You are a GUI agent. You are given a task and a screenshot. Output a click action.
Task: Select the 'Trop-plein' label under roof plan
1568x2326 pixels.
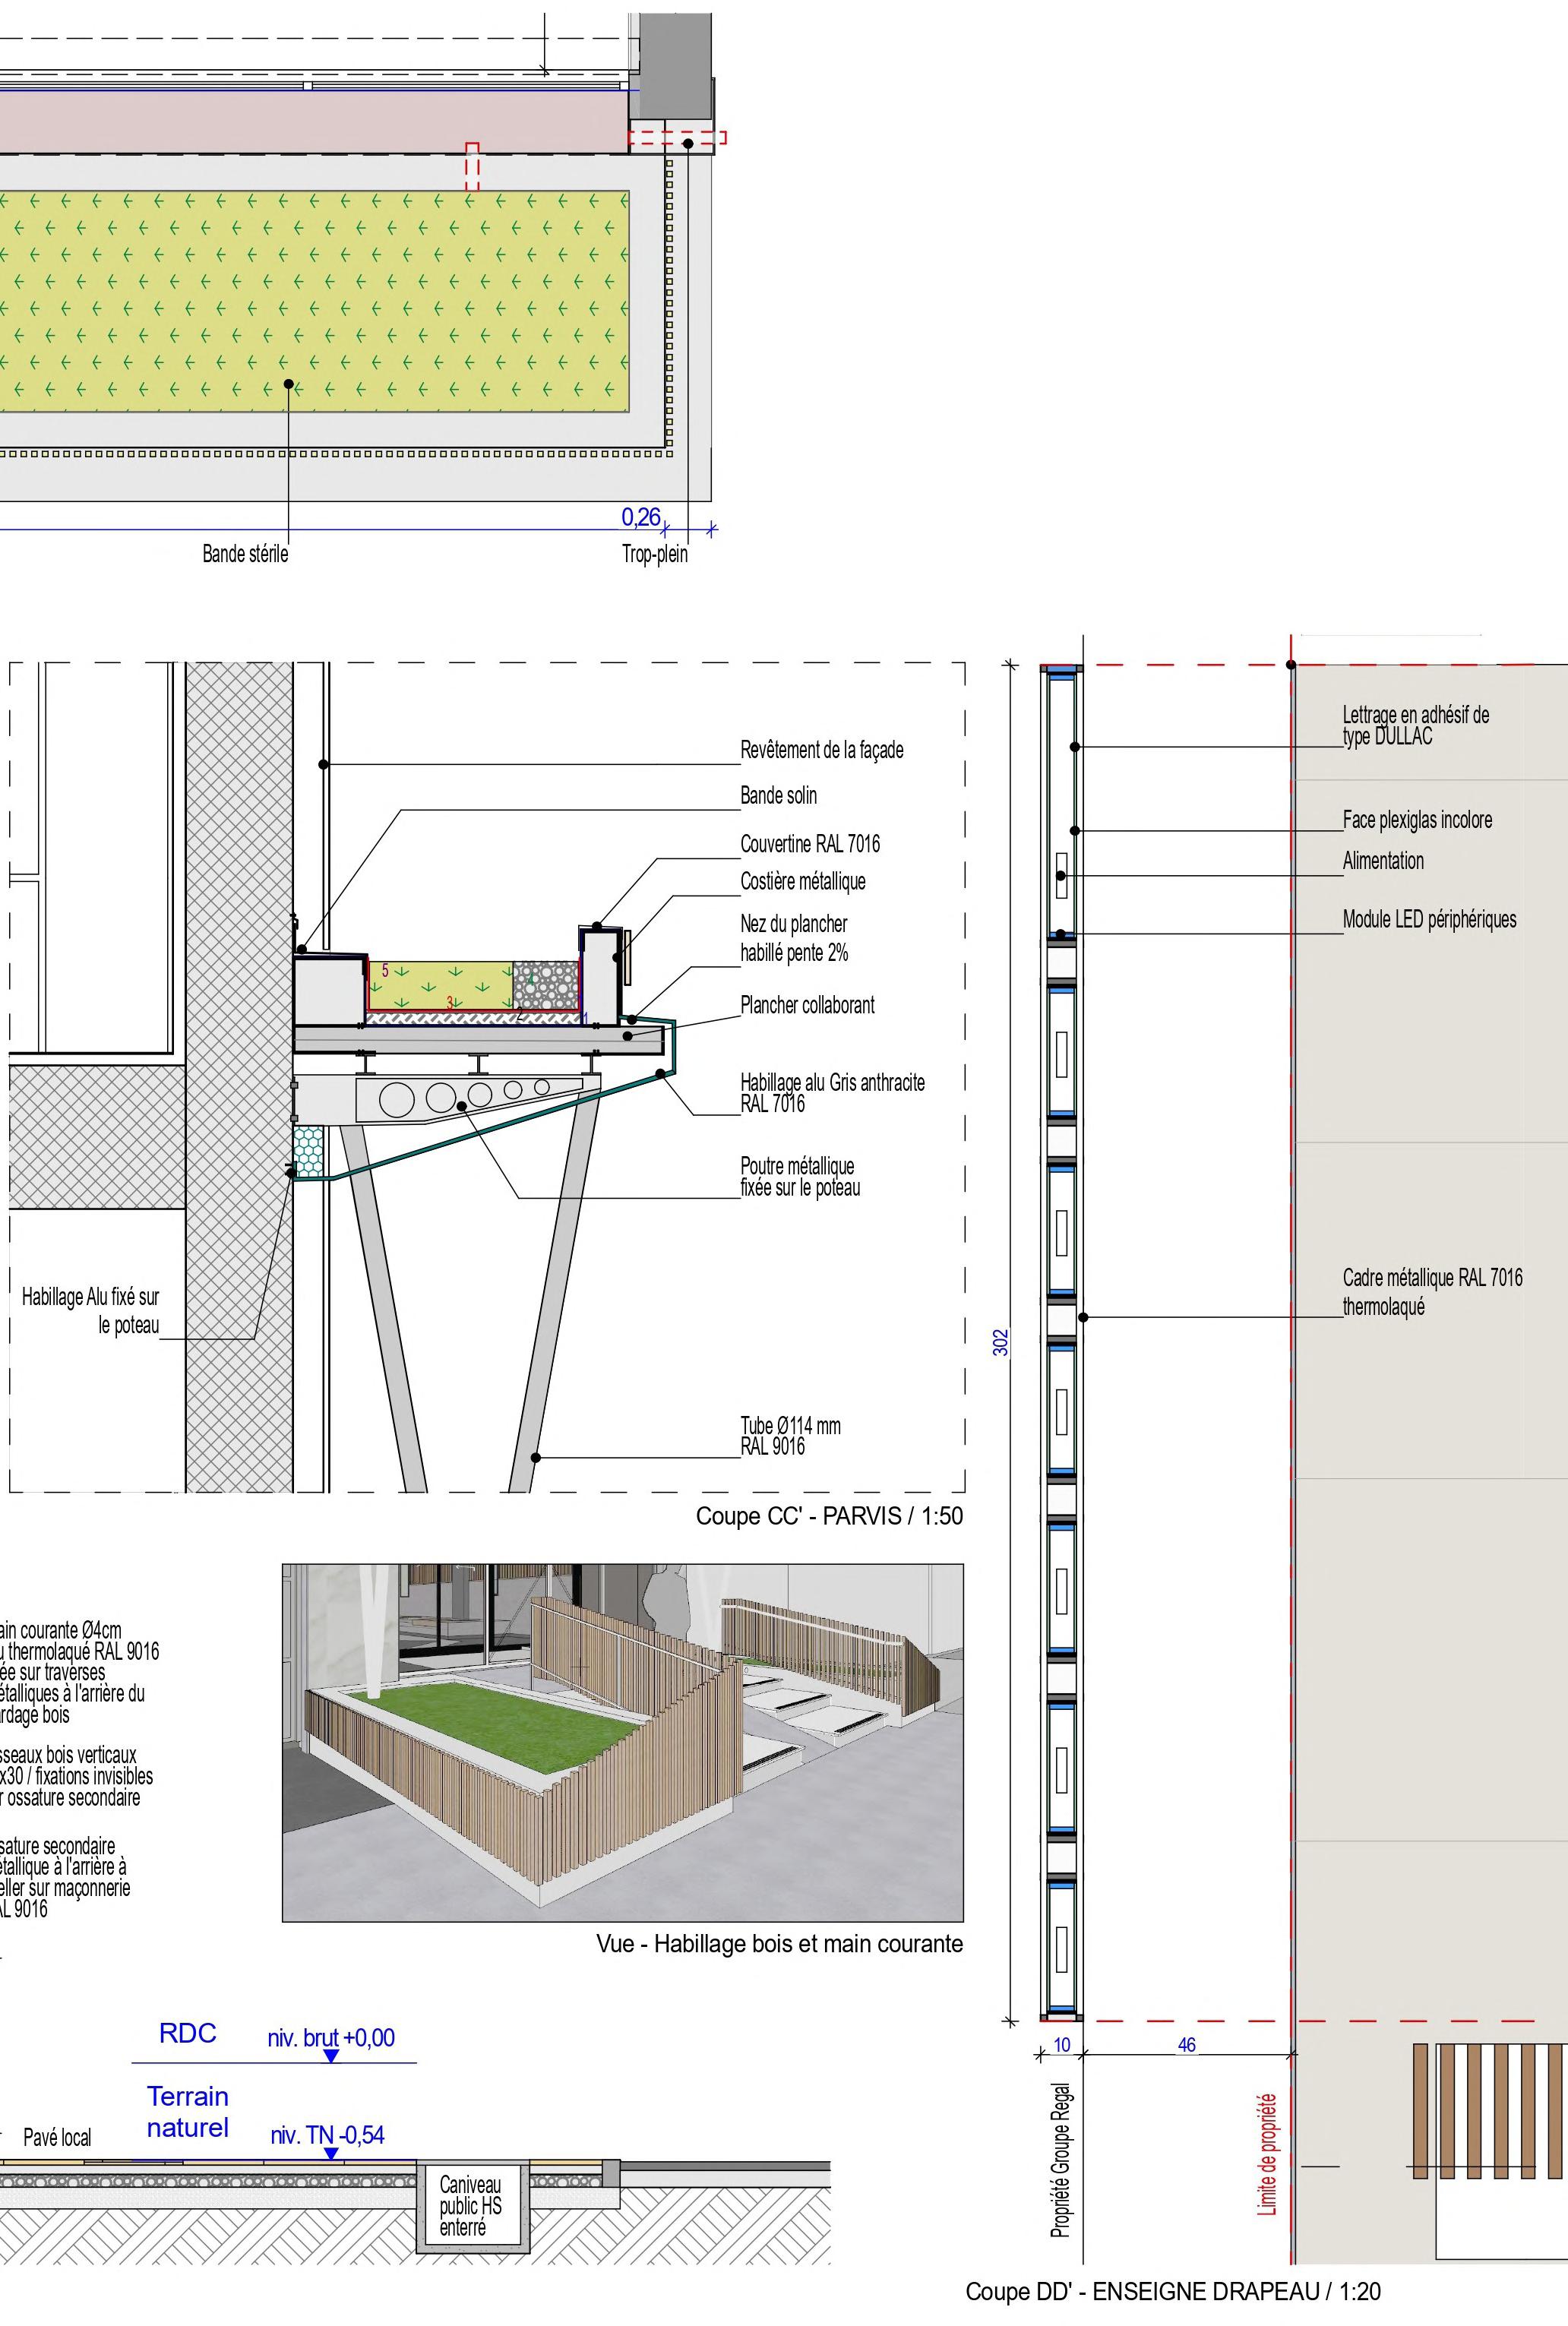pos(654,554)
